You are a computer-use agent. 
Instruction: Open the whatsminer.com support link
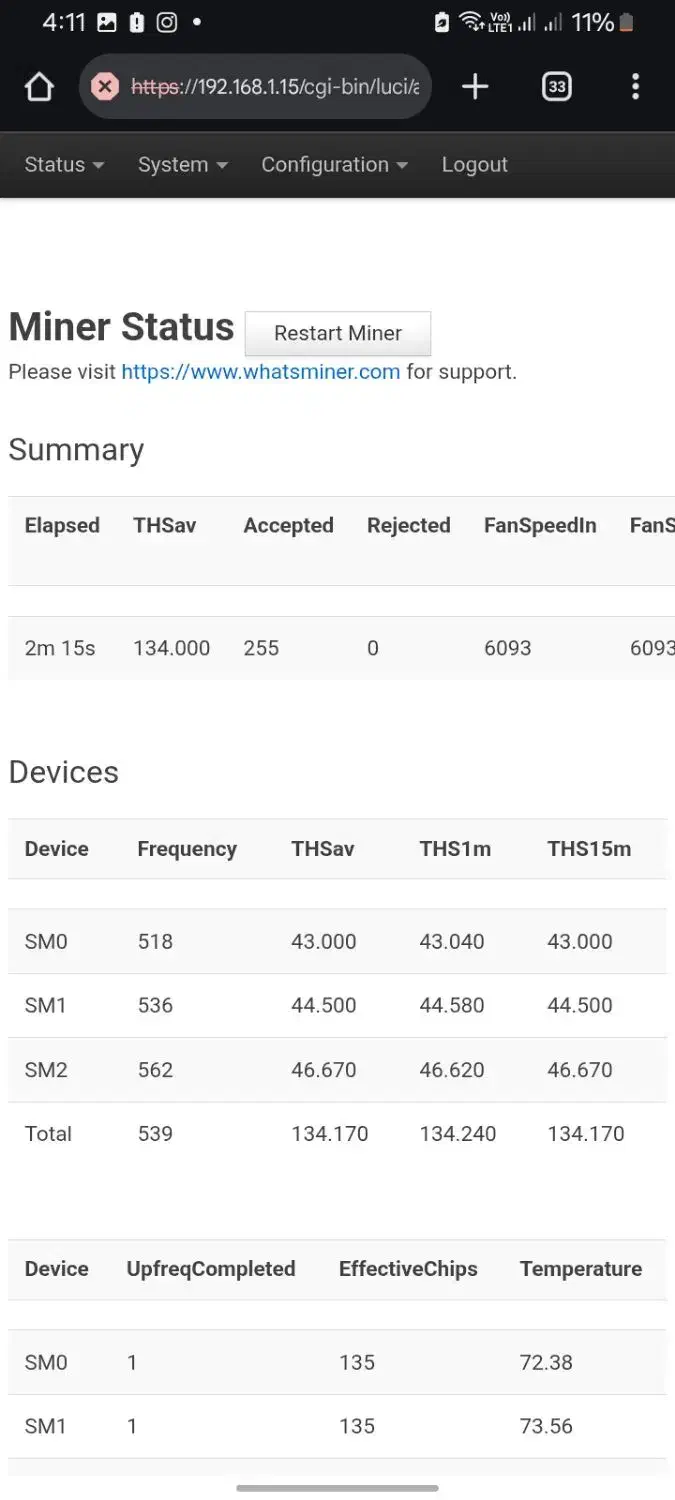261,372
